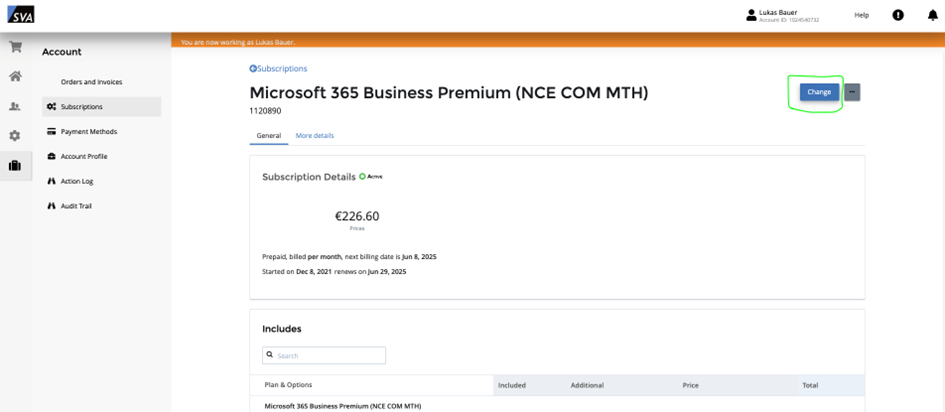Image resolution: width=945 pixels, height=412 pixels.
Task: Go back via the Subscriptions breadcrumb link
Action: pos(279,69)
